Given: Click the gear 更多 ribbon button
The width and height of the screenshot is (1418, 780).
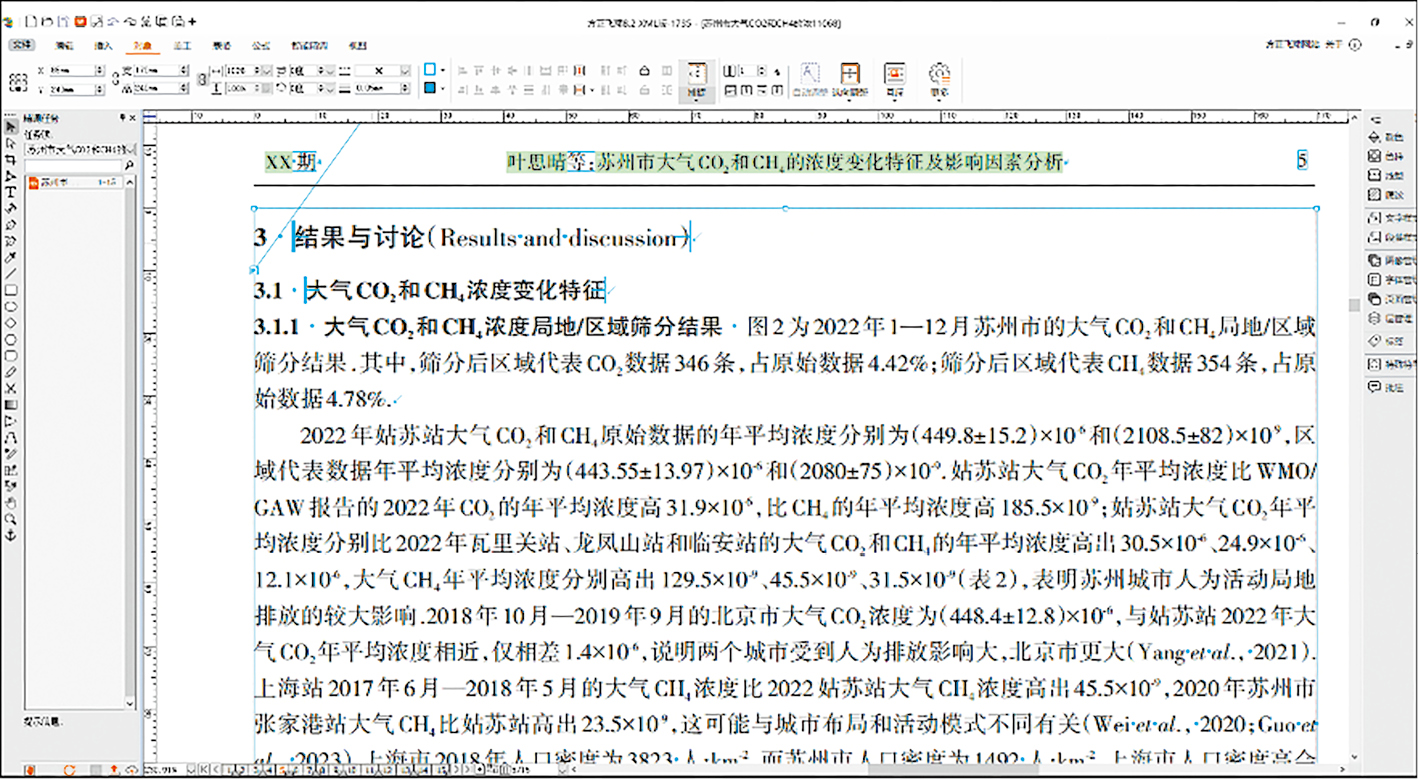Looking at the screenshot, I should coord(938,80).
